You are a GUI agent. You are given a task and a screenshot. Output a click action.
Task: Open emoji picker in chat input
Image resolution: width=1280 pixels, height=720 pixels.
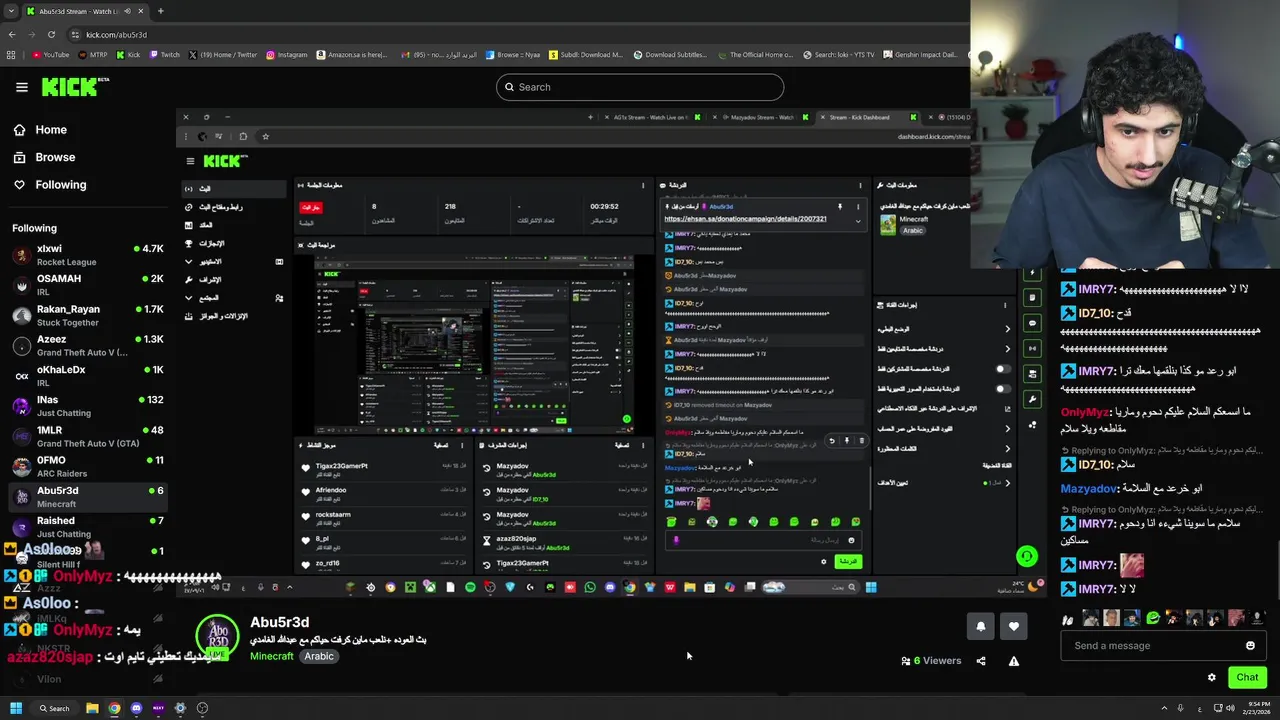[x=1250, y=646]
